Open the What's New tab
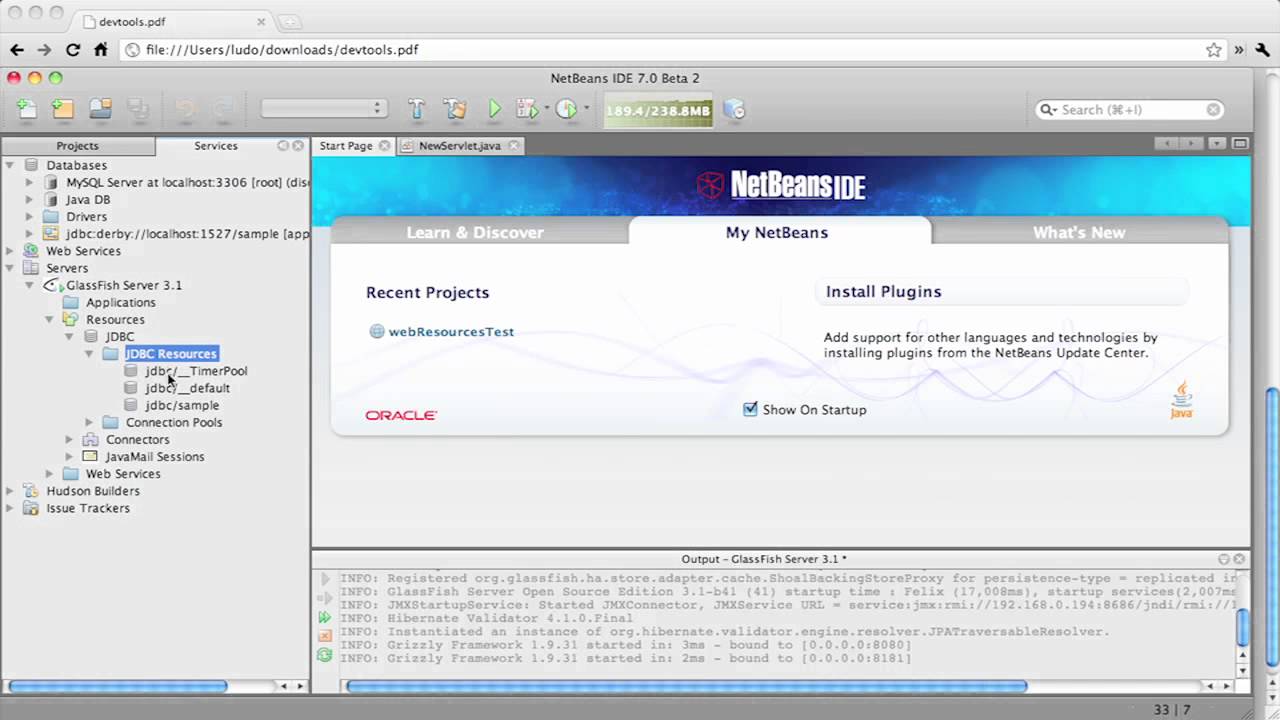The image size is (1280, 720). coord(1079,232)
